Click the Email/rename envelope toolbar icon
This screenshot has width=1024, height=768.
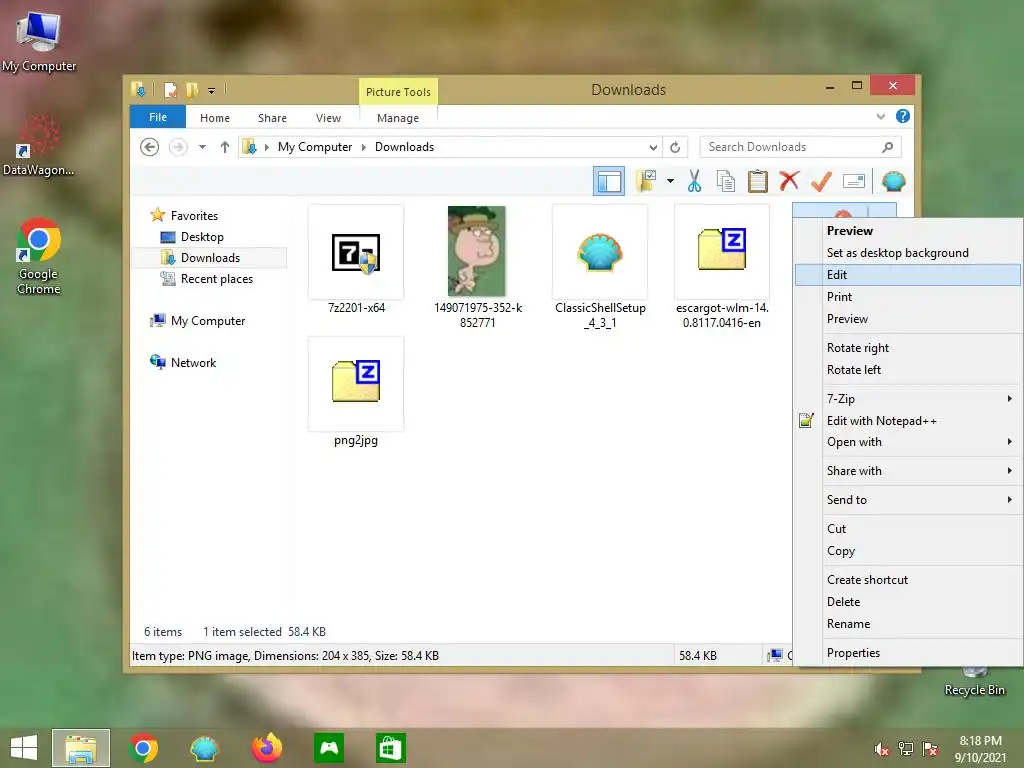(x=854, y=181)
